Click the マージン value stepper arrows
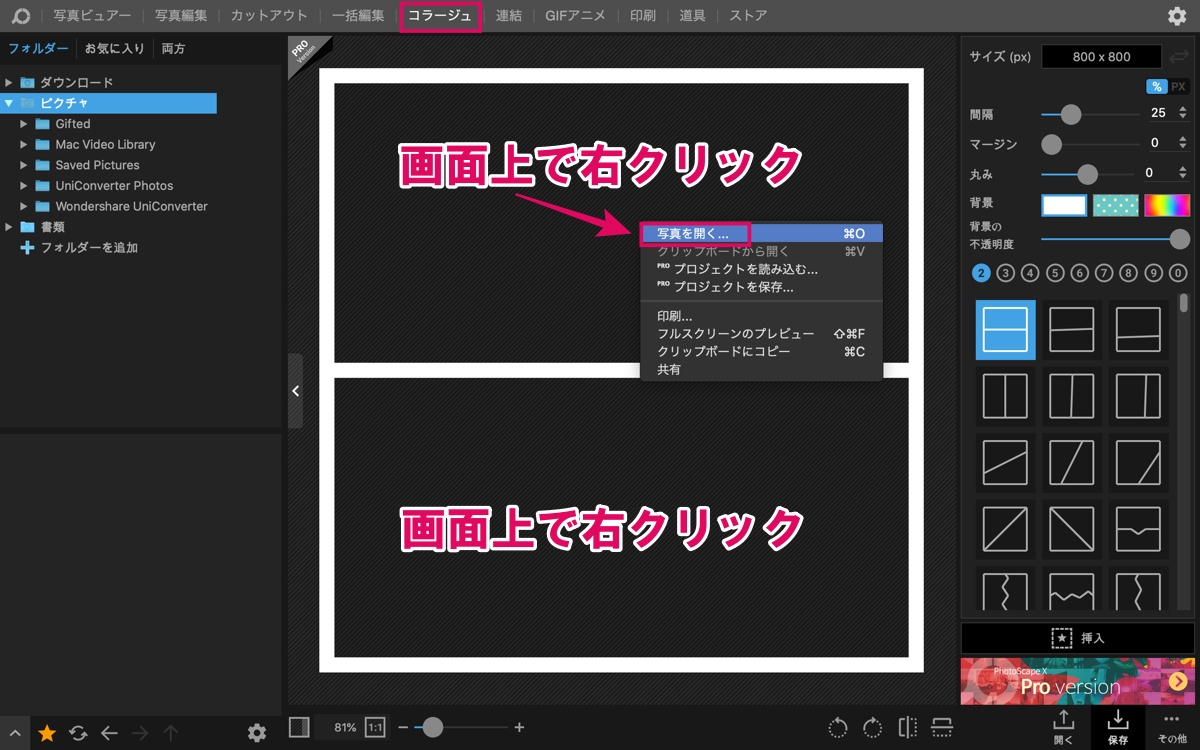Viewport: 1200px width, 750px height. tap(1183, 144)
